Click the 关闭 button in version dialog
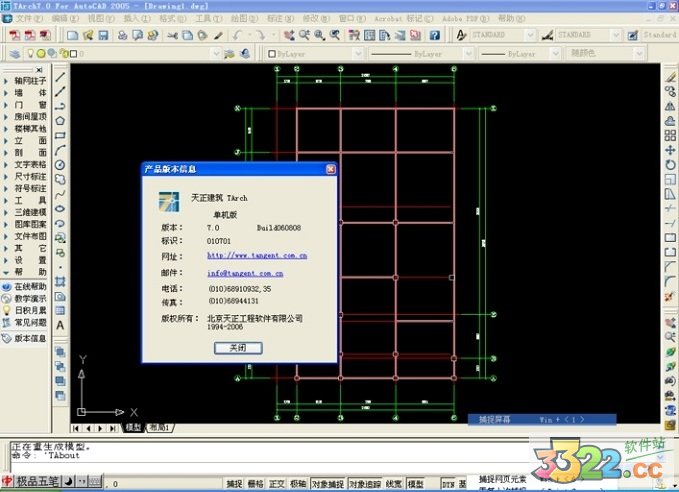The width and height of the screenshot is (679, 492). coord(238,348)
